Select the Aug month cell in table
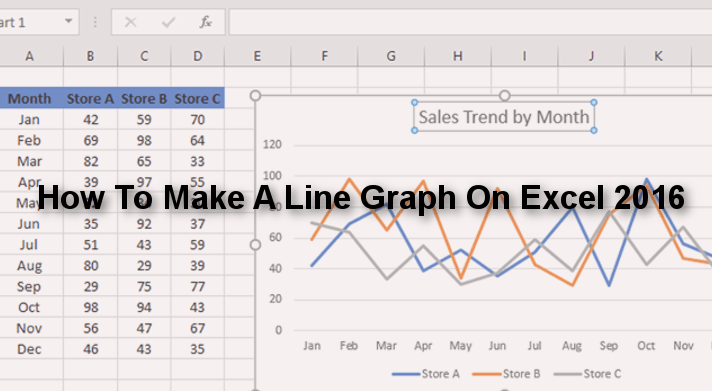Screen dimensions: 712x391 (x=30, y=266)
